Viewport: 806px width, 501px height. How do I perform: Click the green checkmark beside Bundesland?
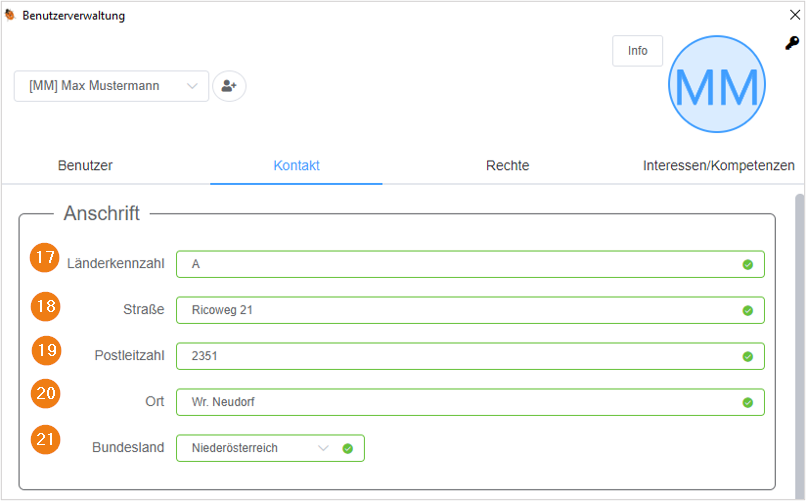click(x=348, y=449)
